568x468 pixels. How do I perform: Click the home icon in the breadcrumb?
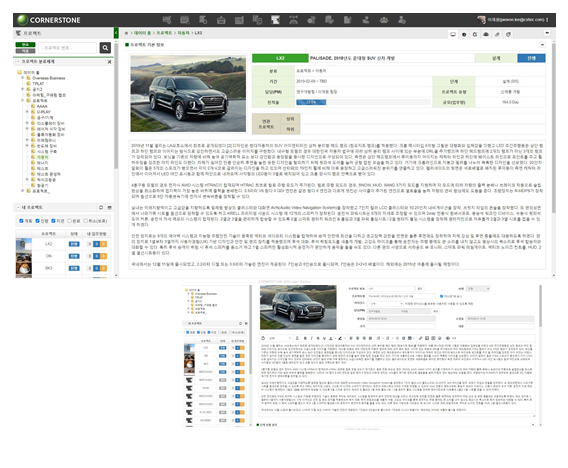[126, 33]
